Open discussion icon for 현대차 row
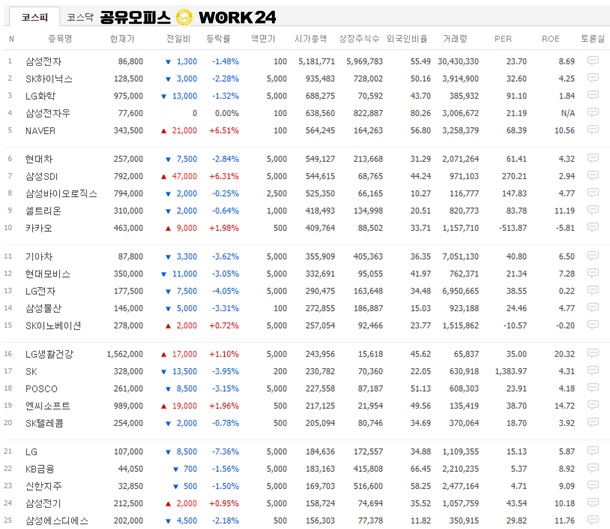610x529 pixels. tap(592, 158)
